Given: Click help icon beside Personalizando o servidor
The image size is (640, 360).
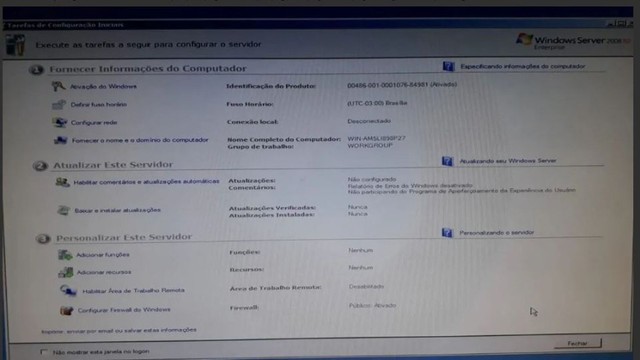Looking at the screenshot, I should [x=447, y=233].
